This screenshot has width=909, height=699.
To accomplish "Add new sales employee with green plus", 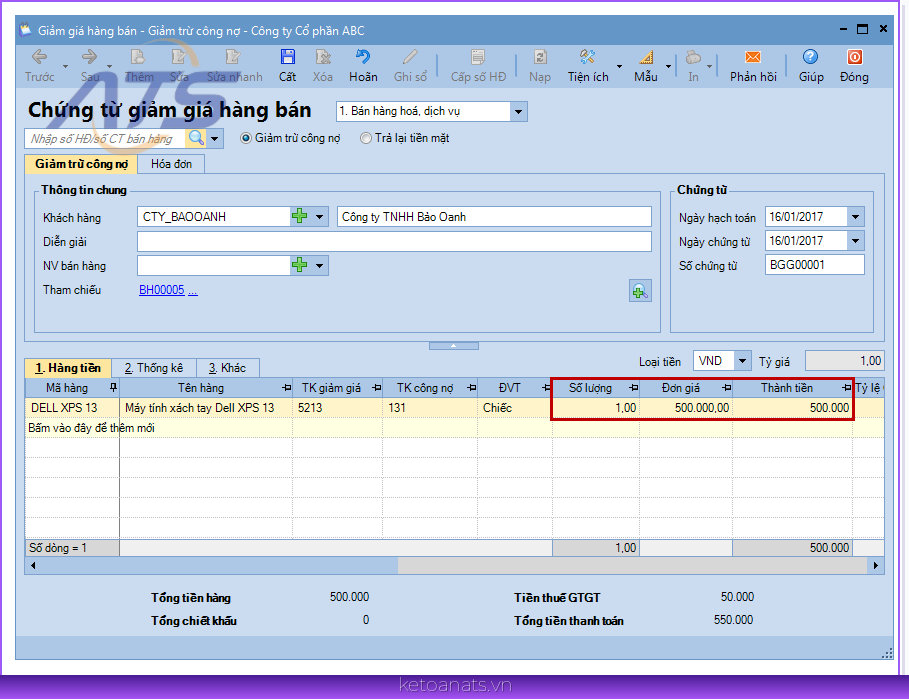I will point(299,265).
